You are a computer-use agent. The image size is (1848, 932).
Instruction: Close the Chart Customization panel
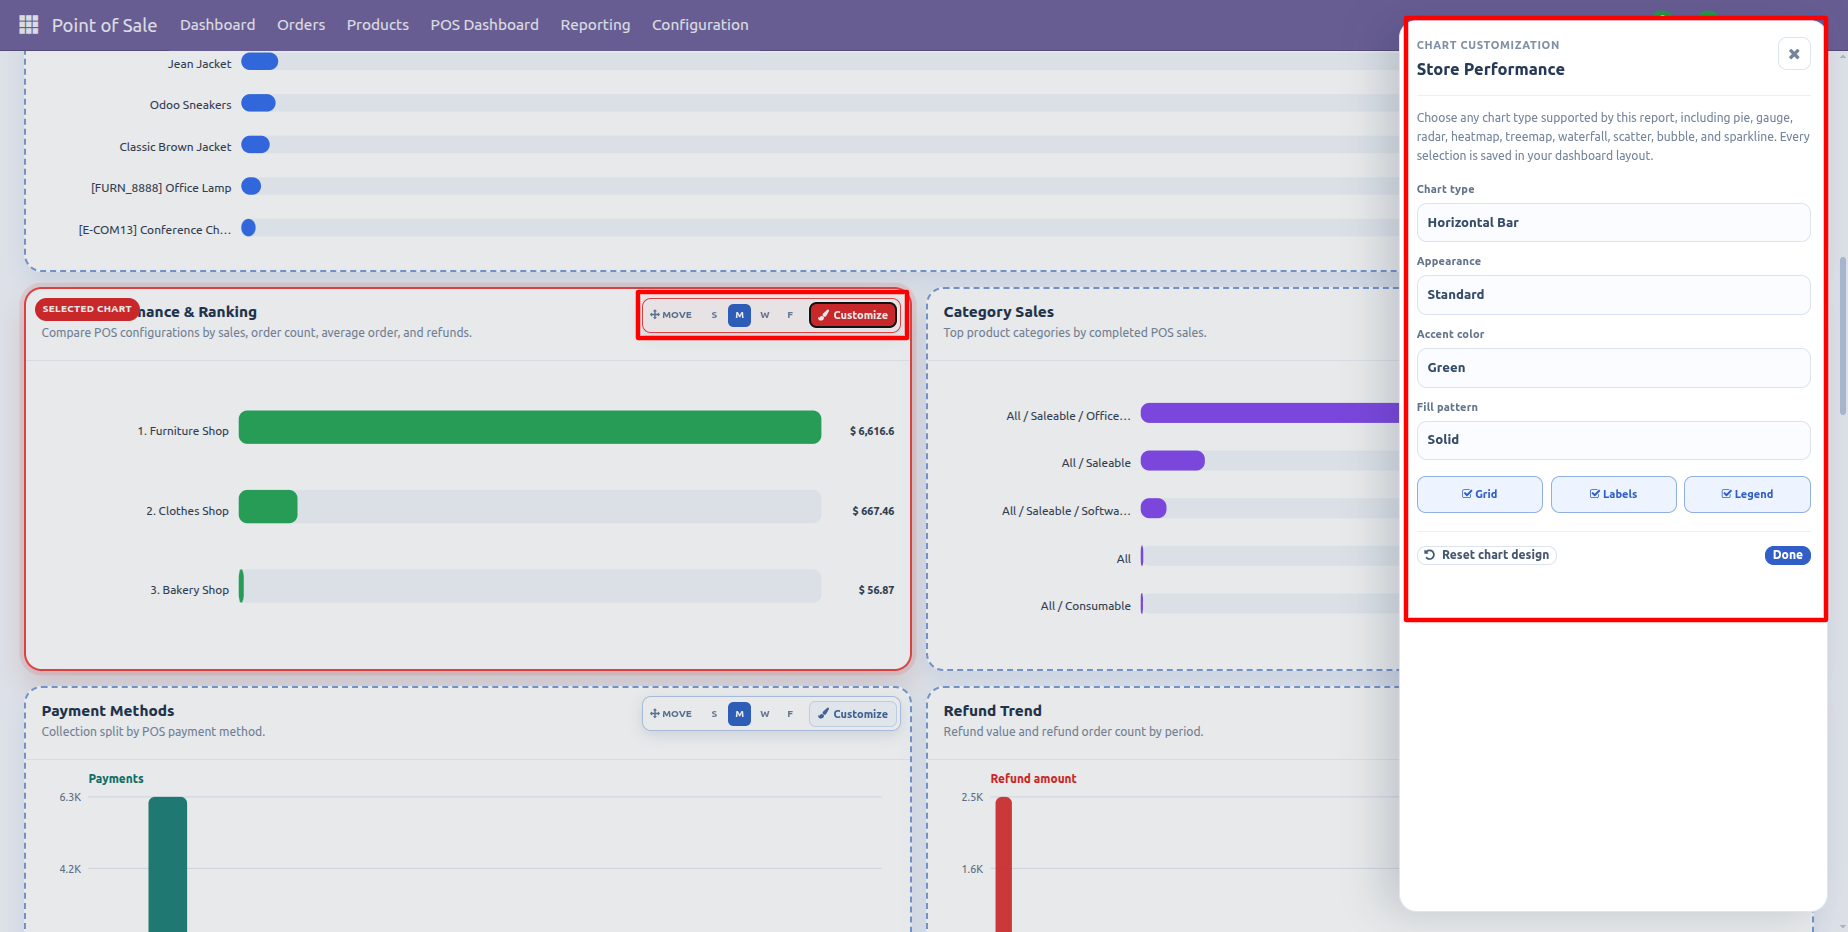[x=1794, y=54]
